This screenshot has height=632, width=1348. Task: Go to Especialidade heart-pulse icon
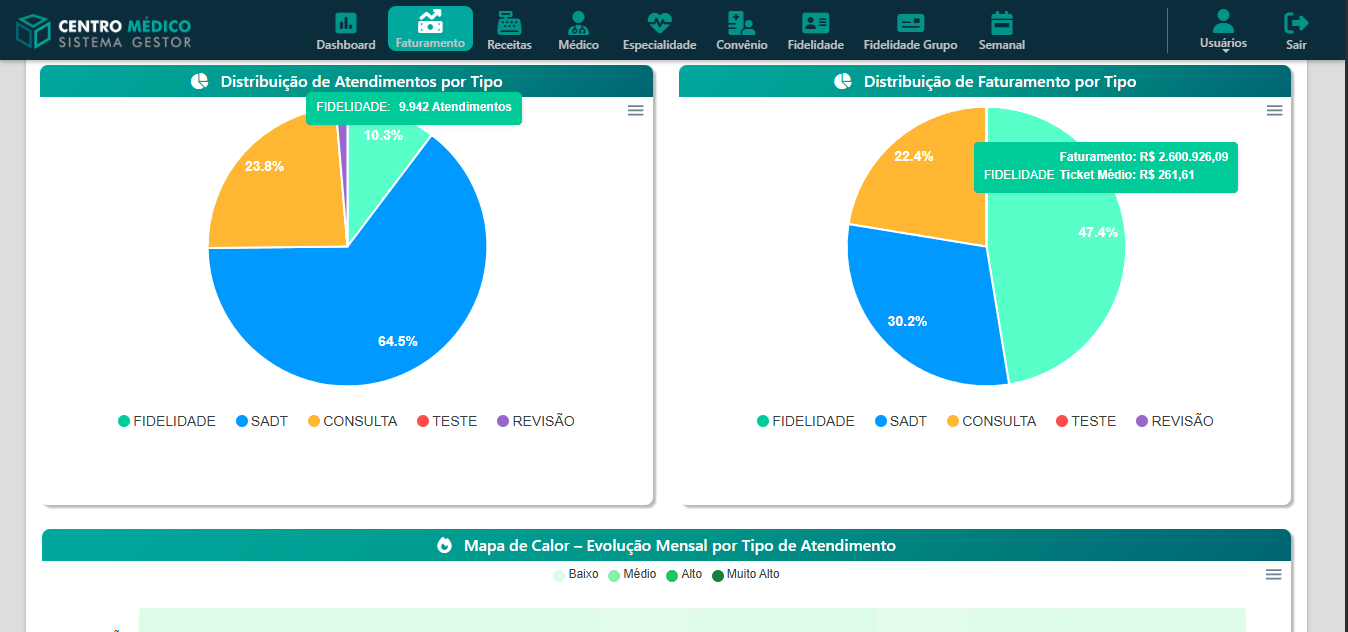659,23
